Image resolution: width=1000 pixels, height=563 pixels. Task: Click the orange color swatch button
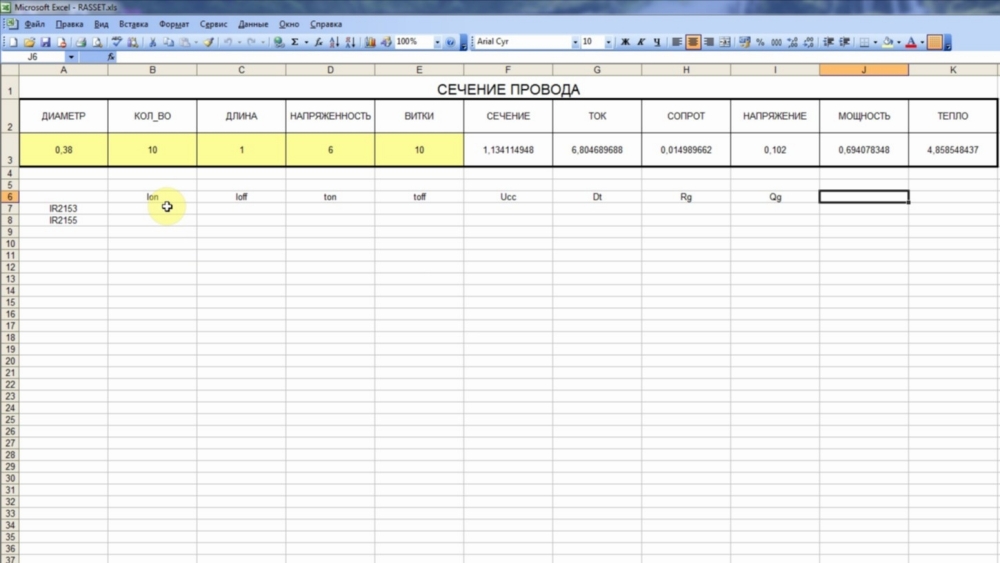(x=935, y=42)
